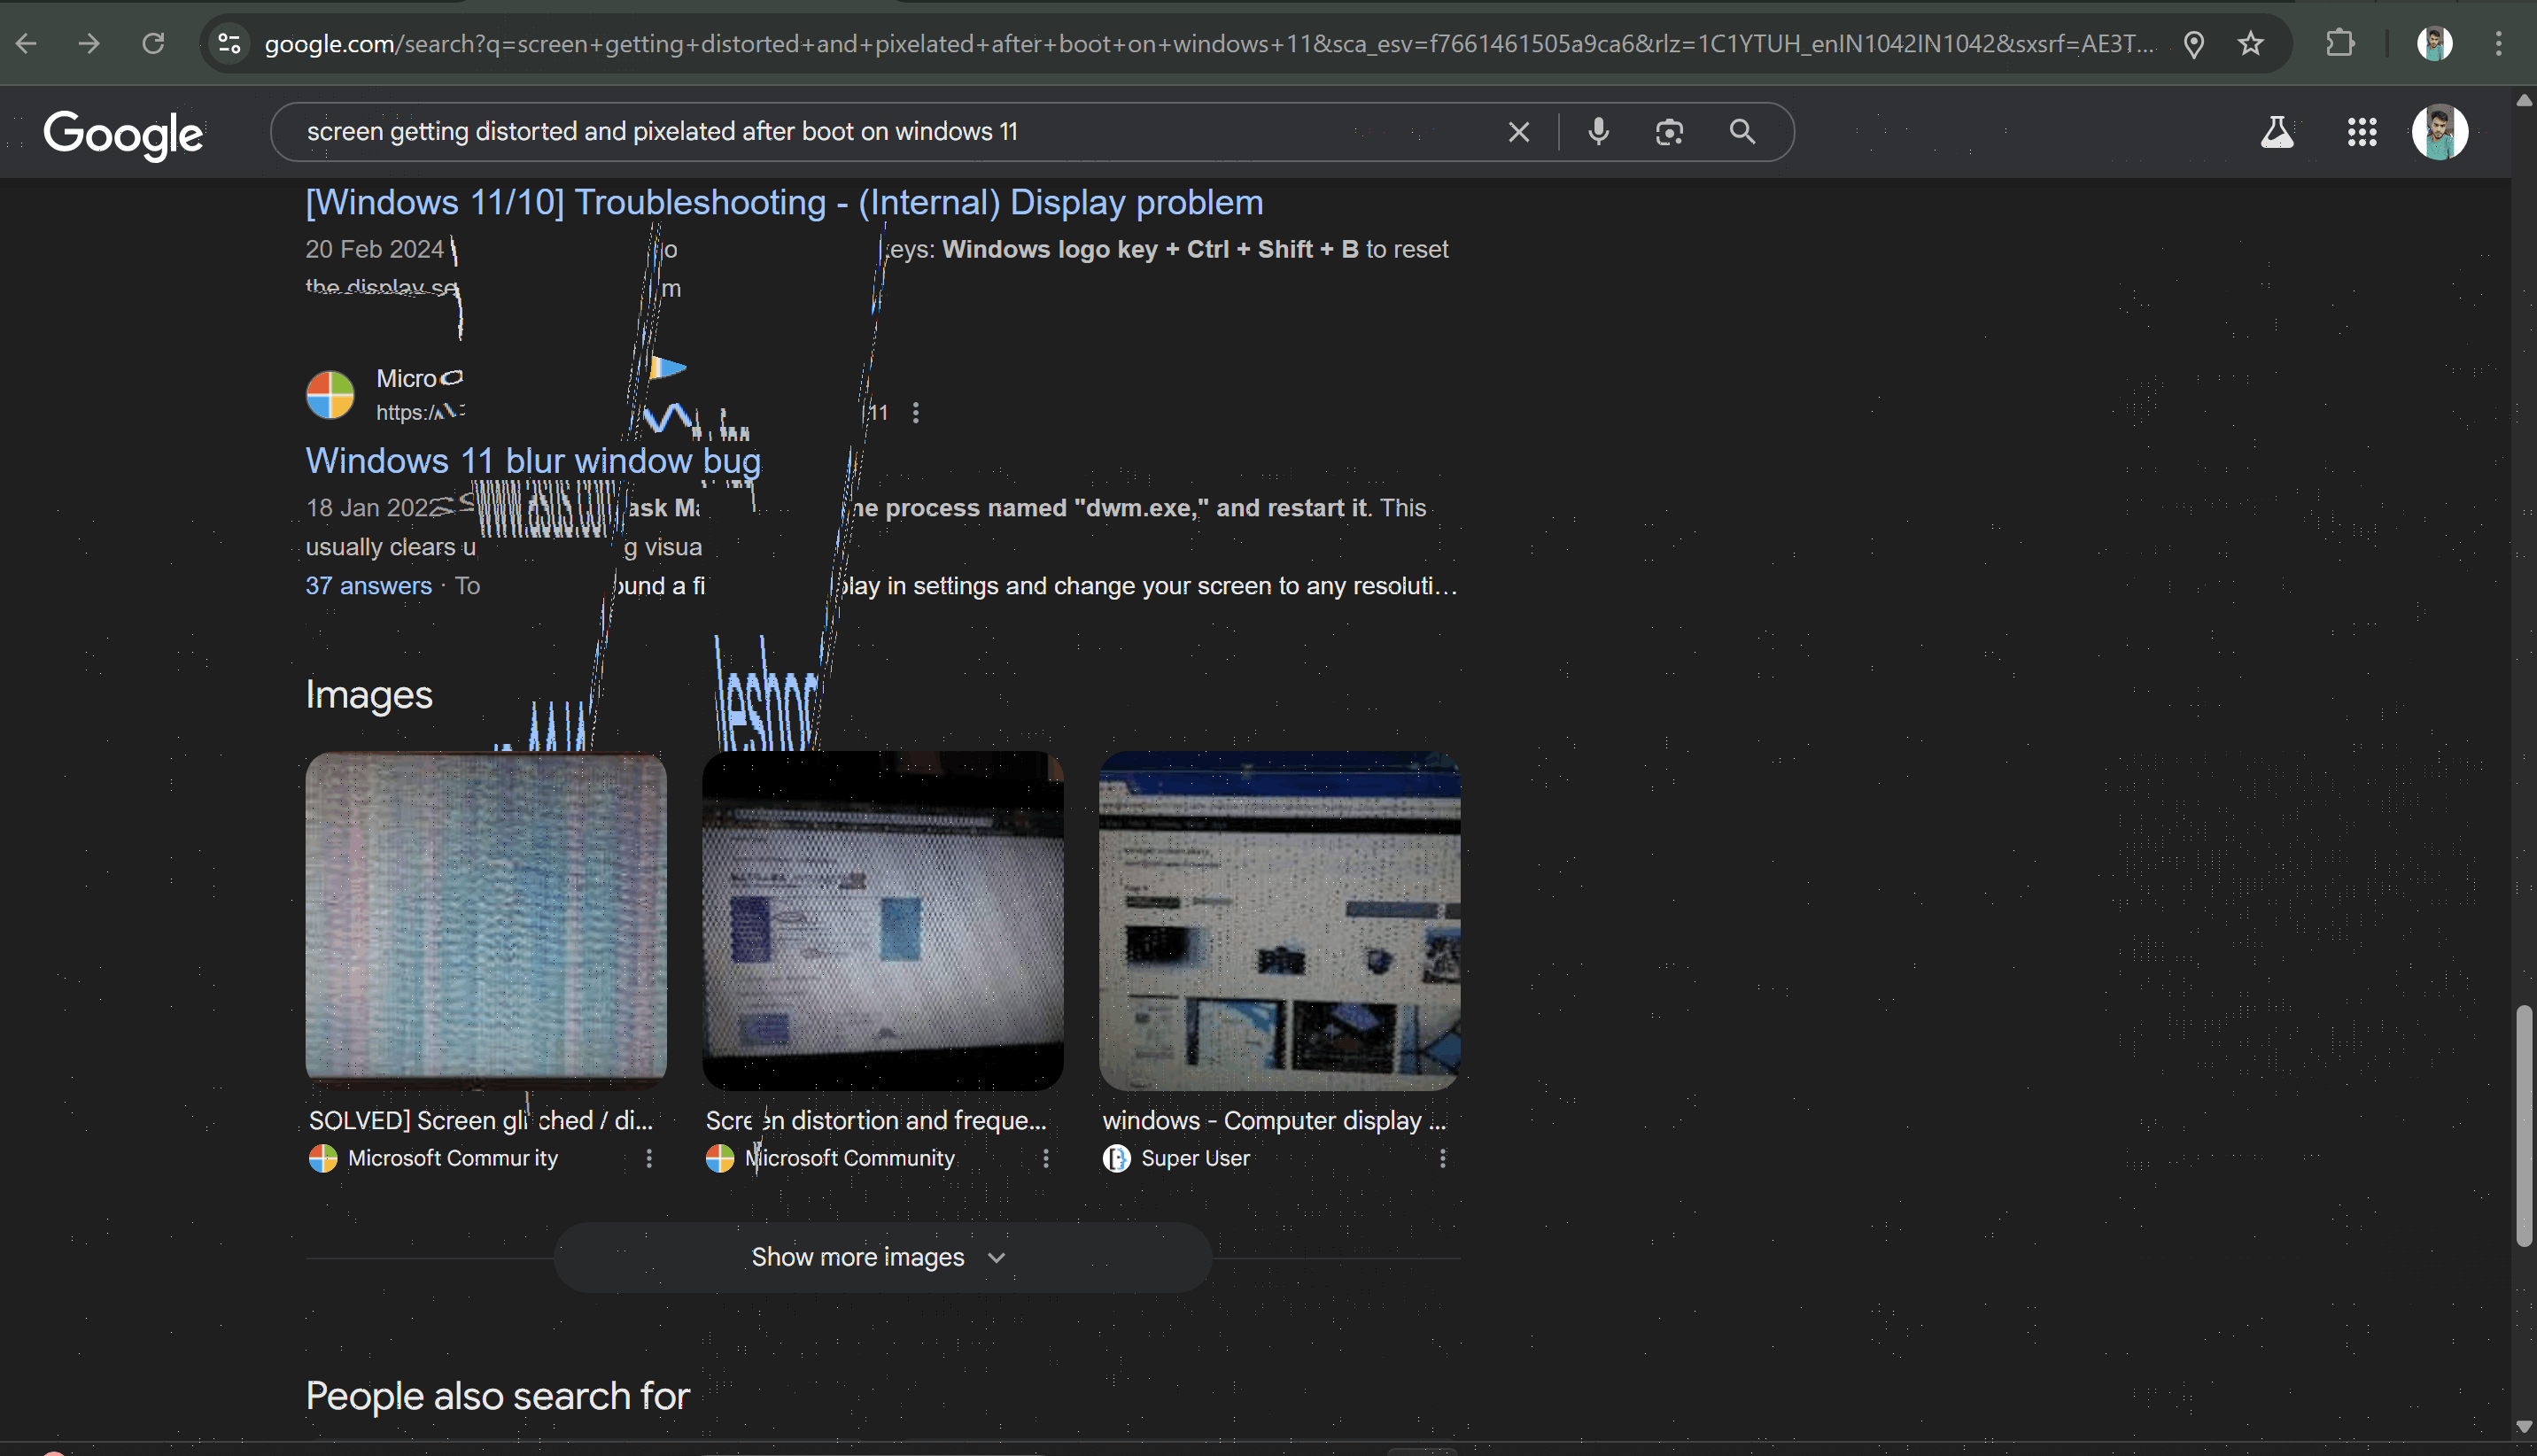Open Windows 11 blur window bug link
The height and width of the screenshot is (1456, 2537).
tap(533, 461)
